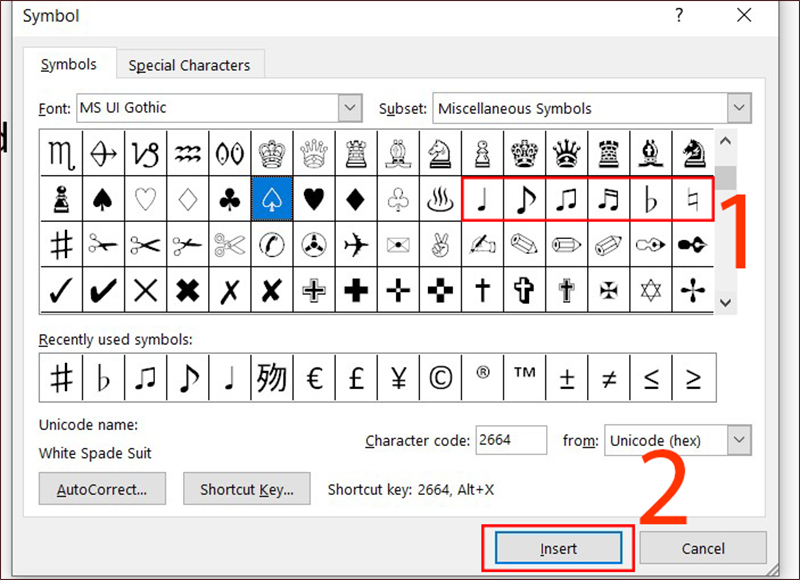Select the thin check mark symbol
Viewport: 800px width, 580px height.
pyautogui.click(x=61, y=290)
